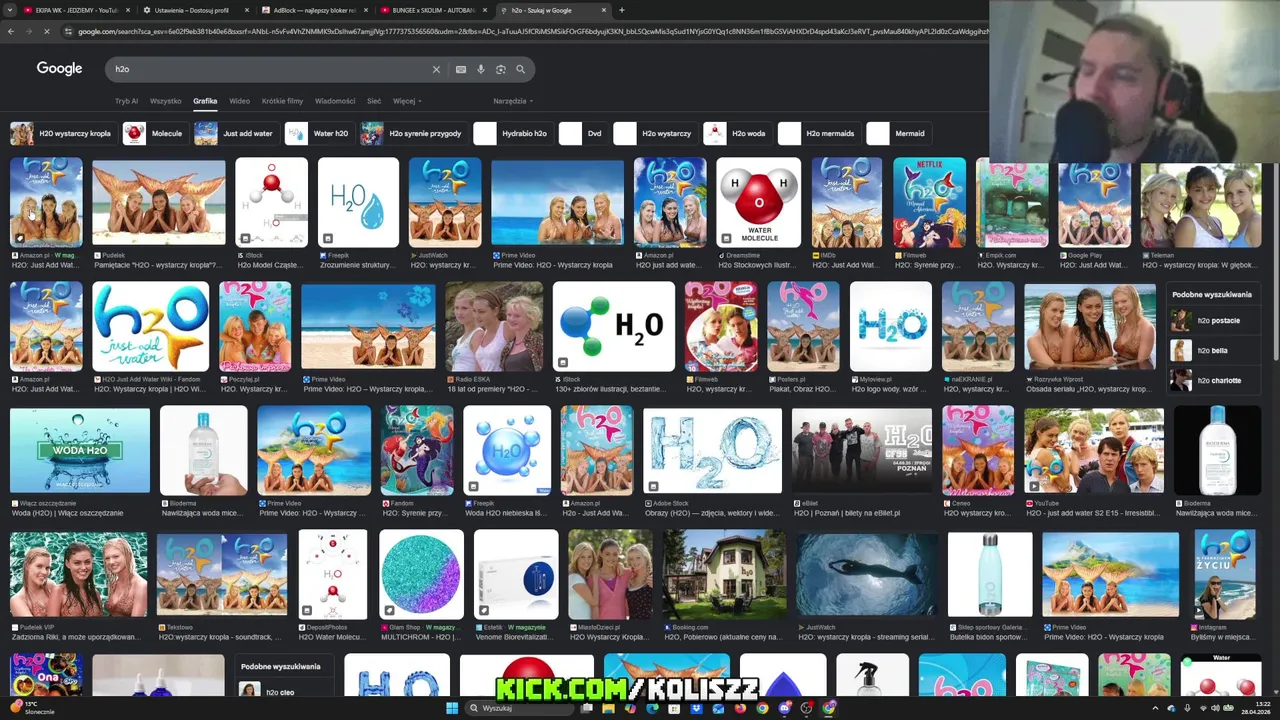Select related search 'h2o charlotte'
The height and width of the screenshot is (720, 1280).
coord(1214,381)
